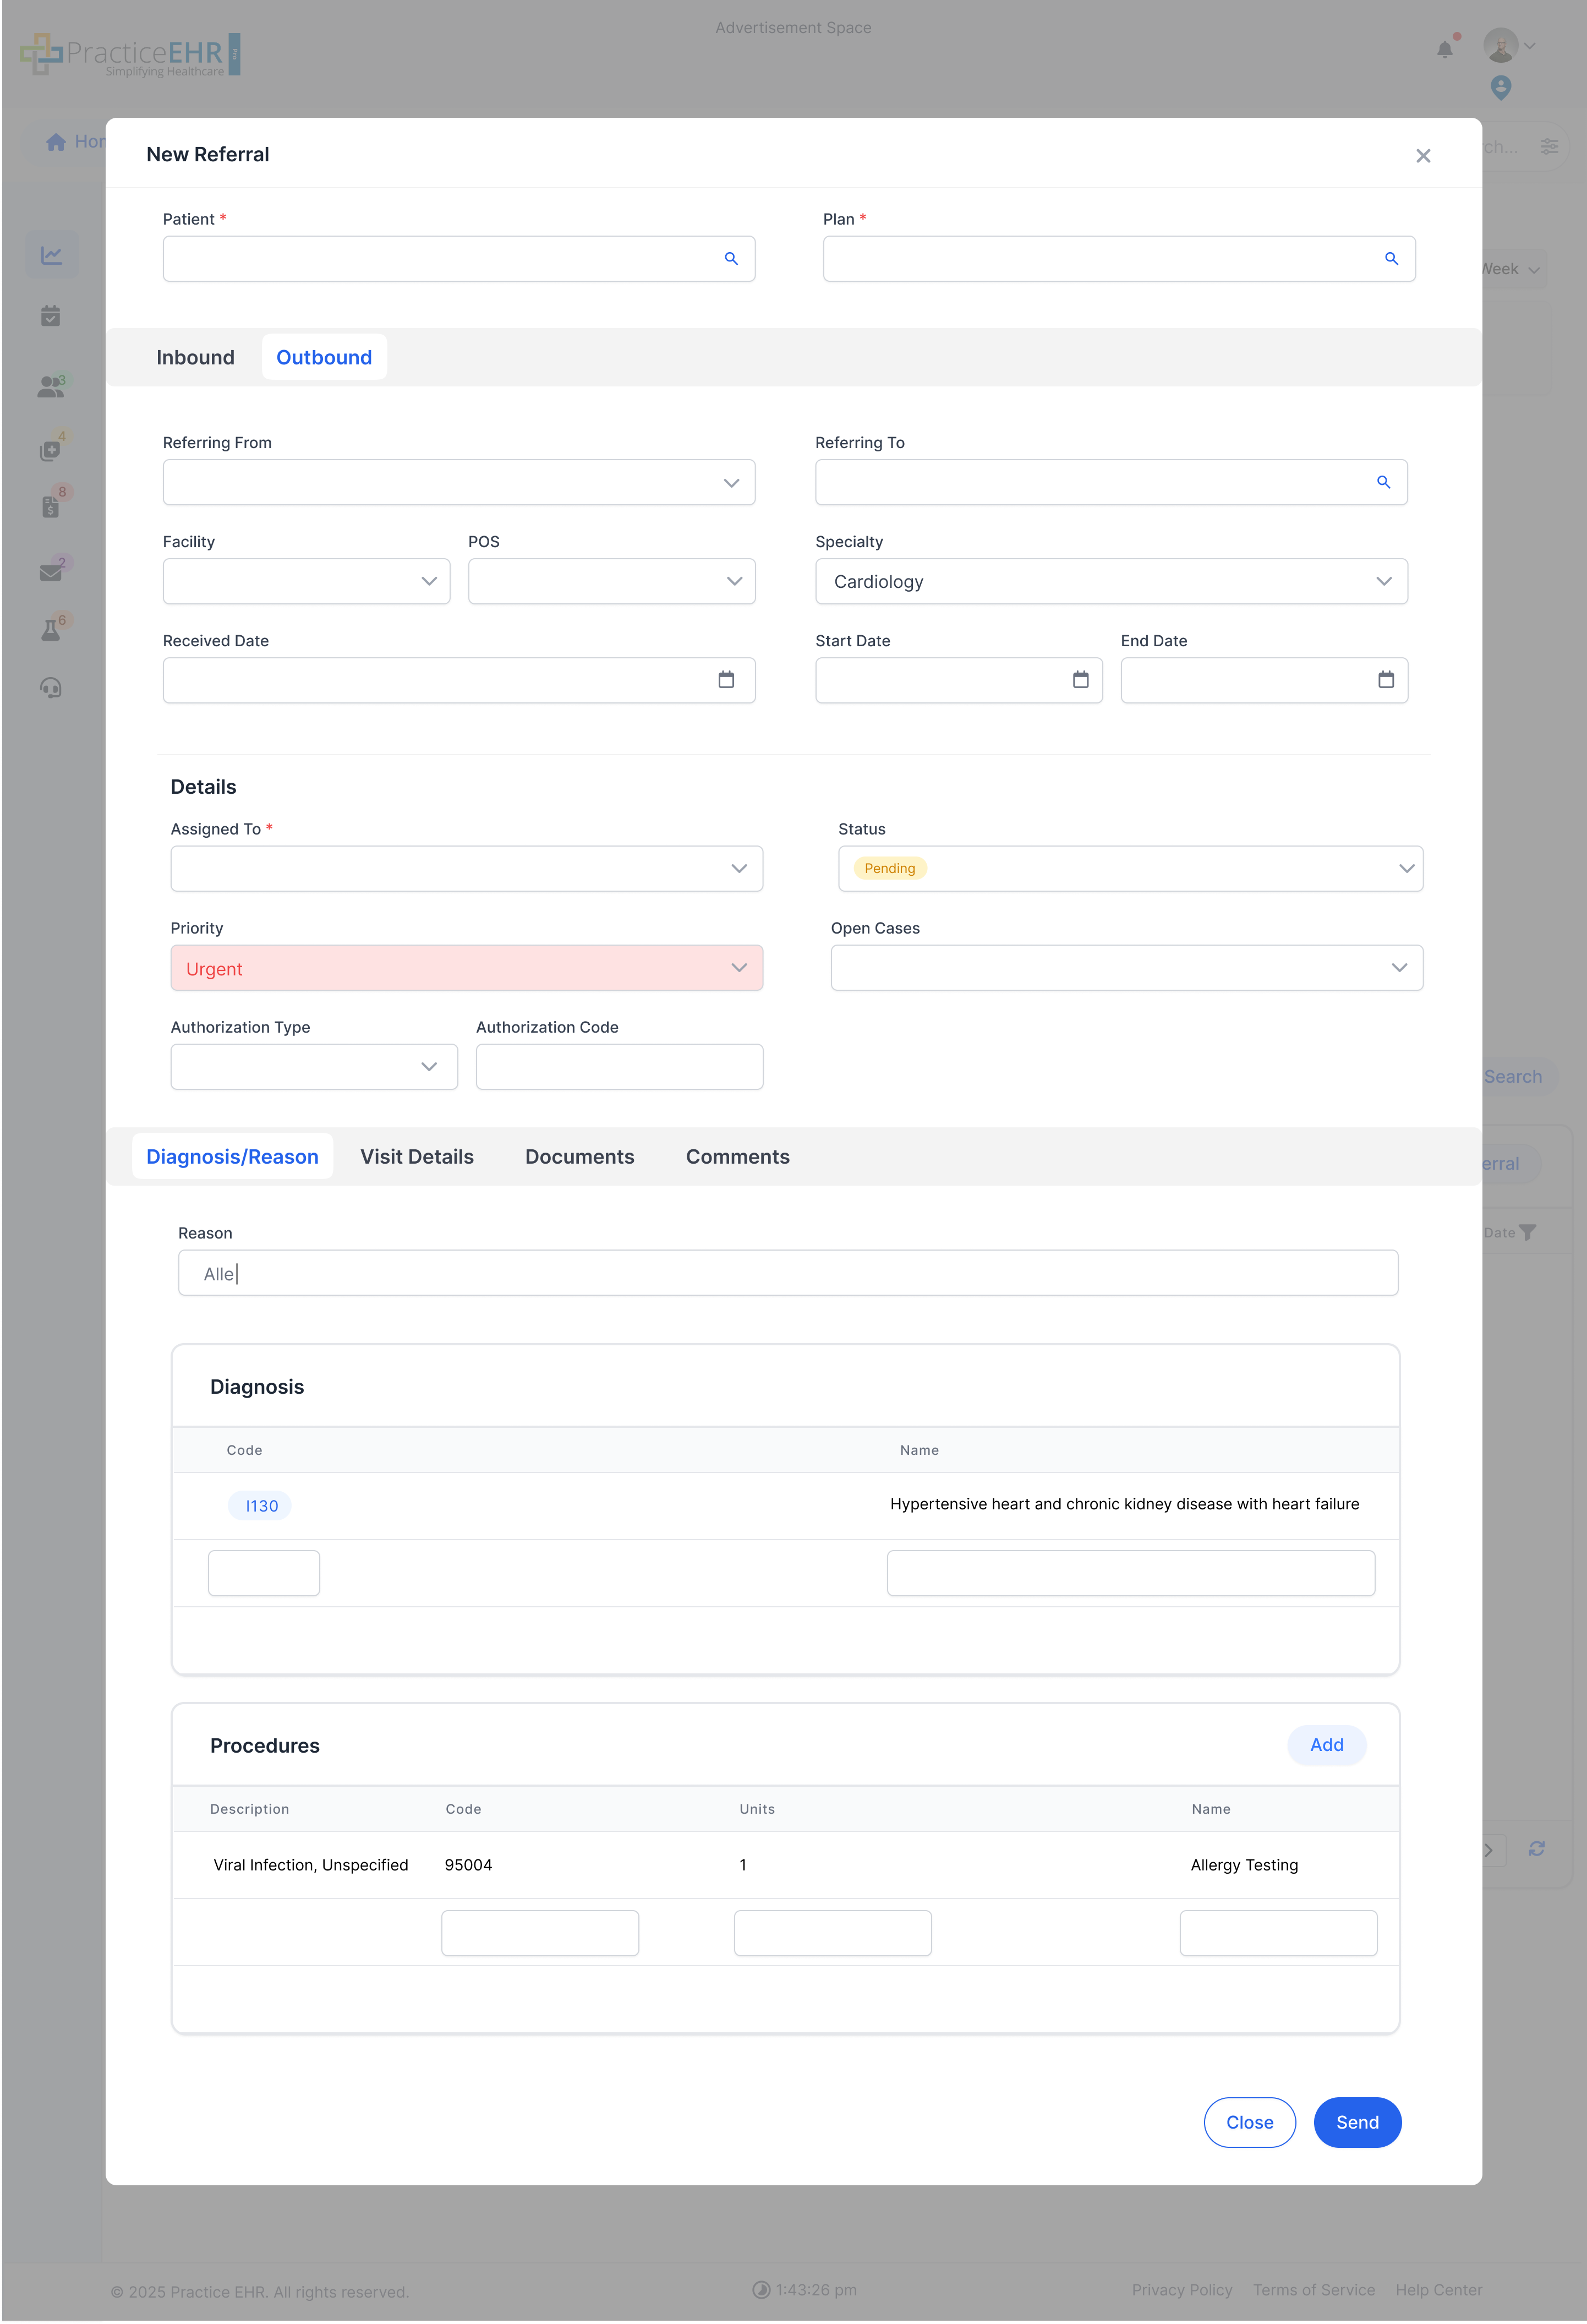This screenshot has width=1587, height=2324.
Task: Open the Start Date calendar picker
Action: (x=1081, y=679)
